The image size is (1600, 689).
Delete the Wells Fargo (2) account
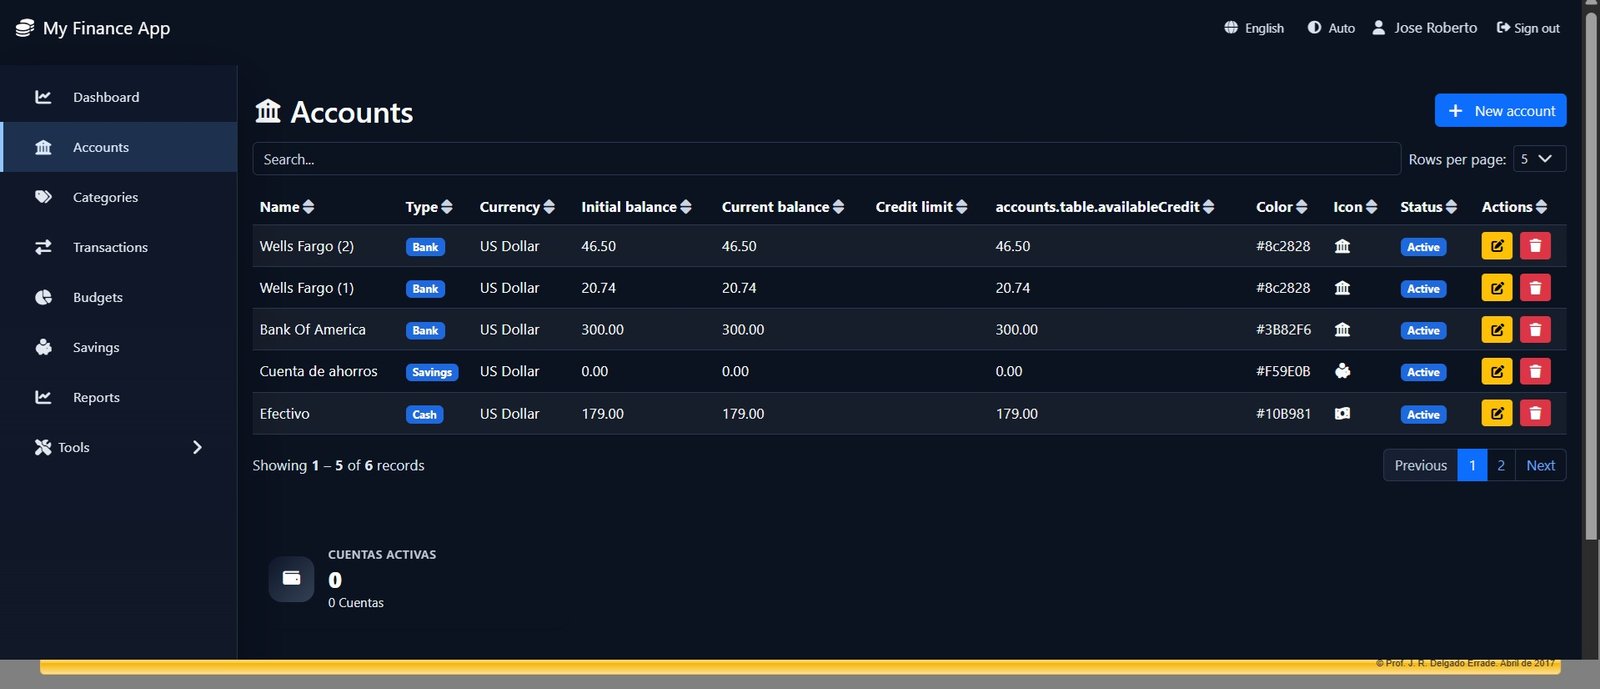click(x=1535, y=246)
